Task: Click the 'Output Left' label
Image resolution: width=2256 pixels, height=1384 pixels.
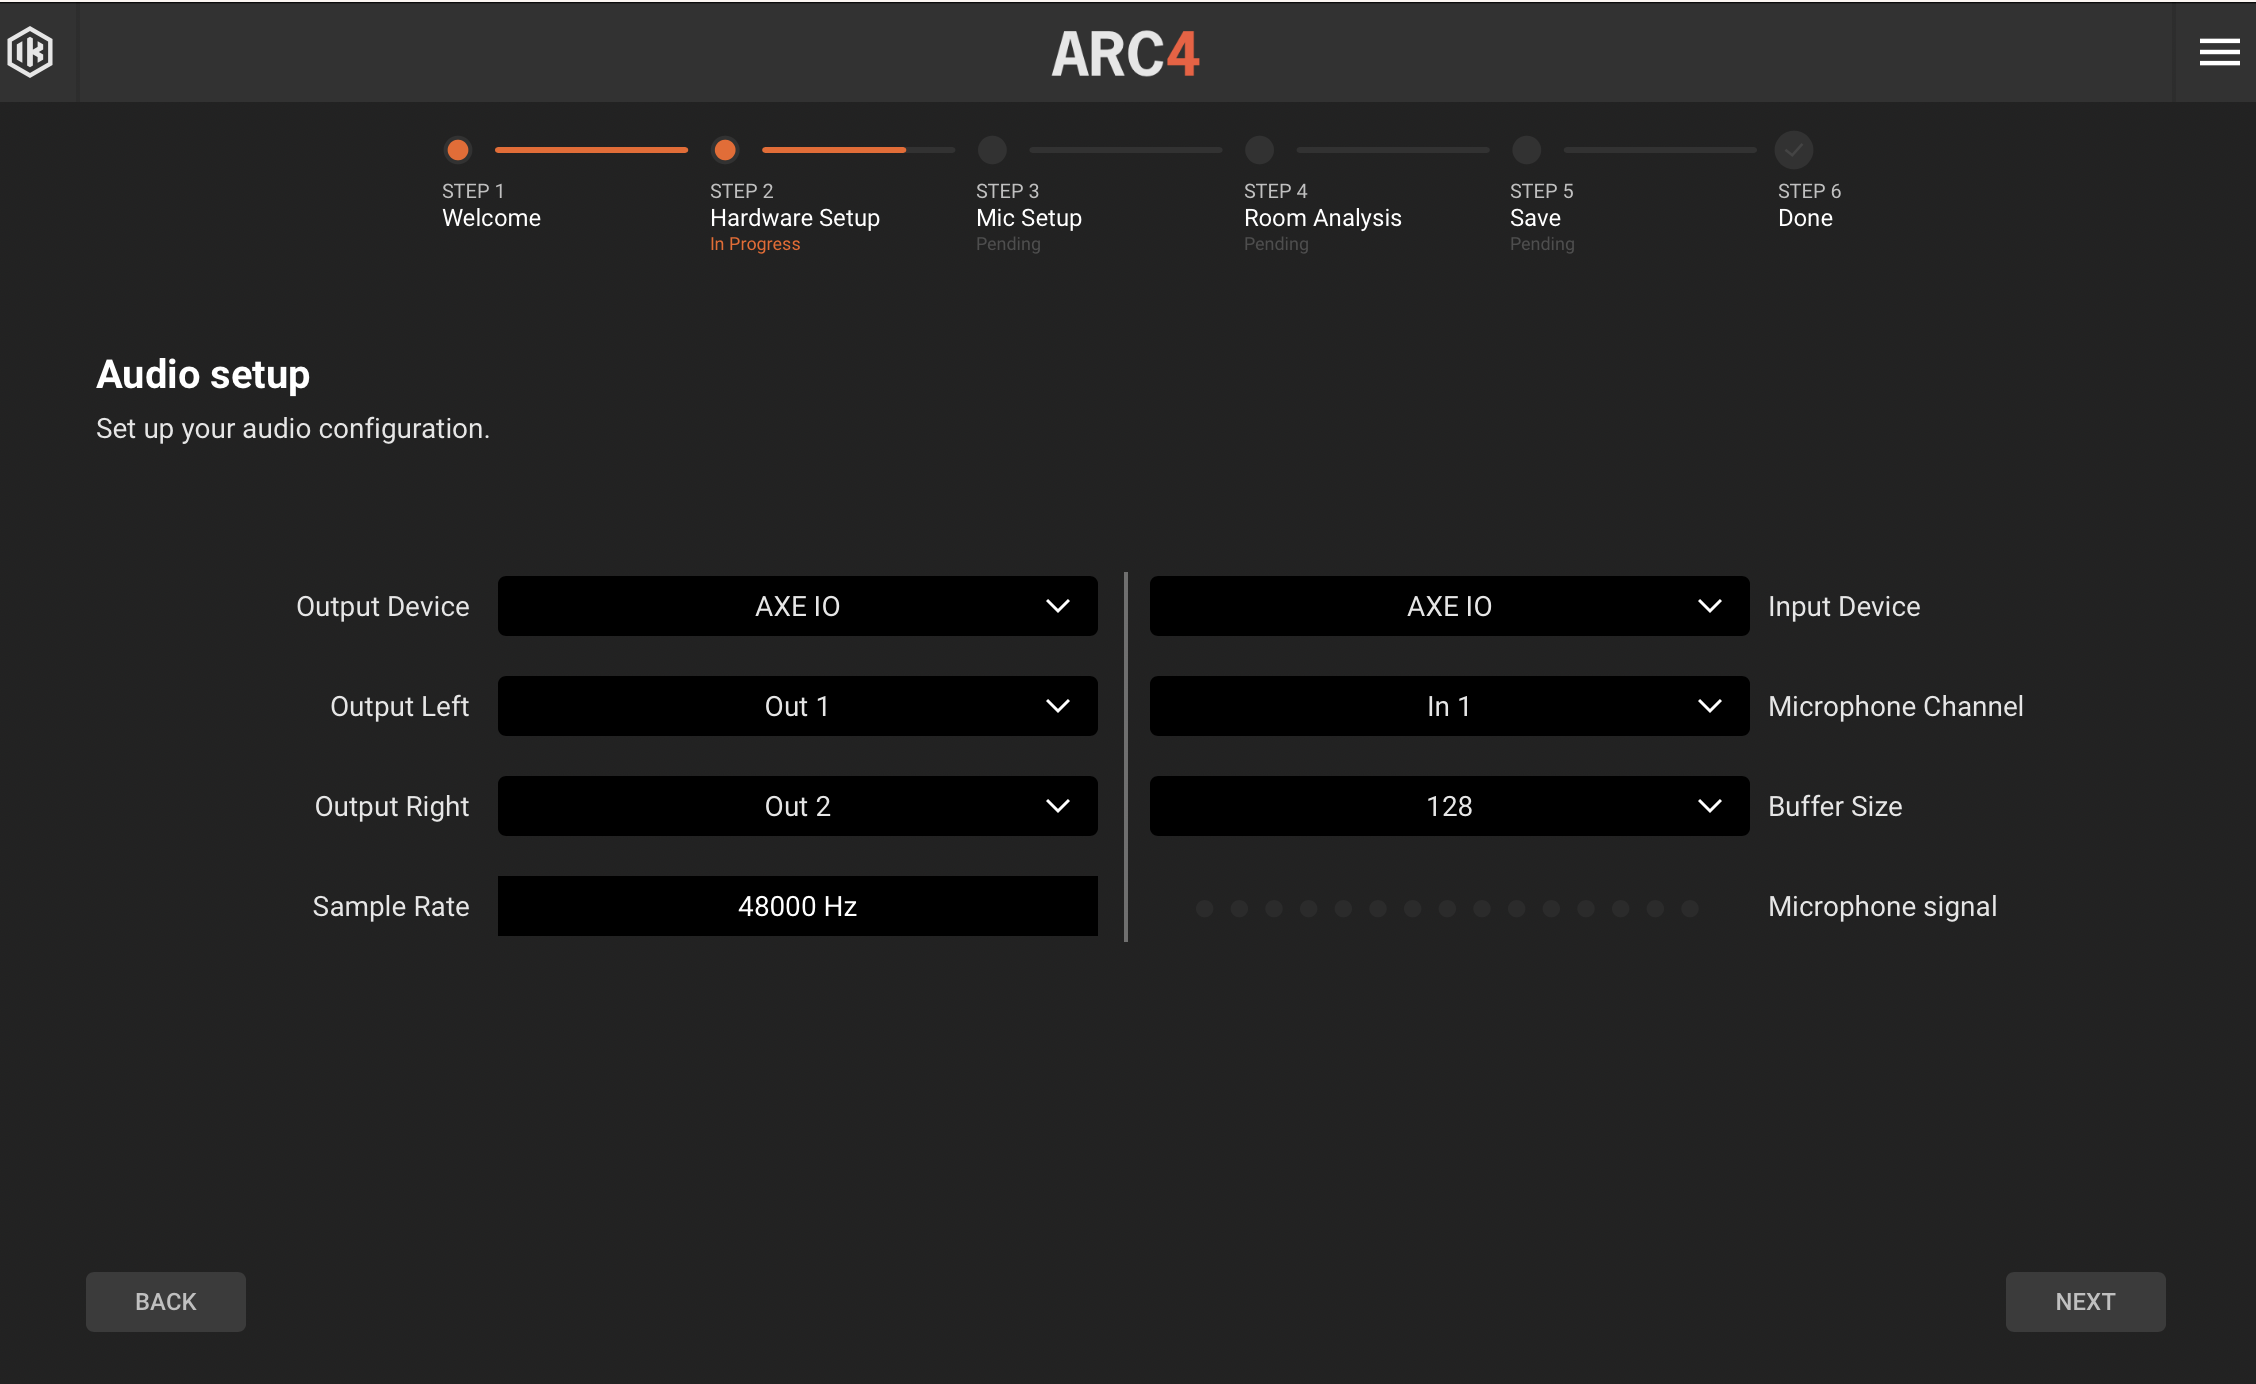Action: (400, 707)
